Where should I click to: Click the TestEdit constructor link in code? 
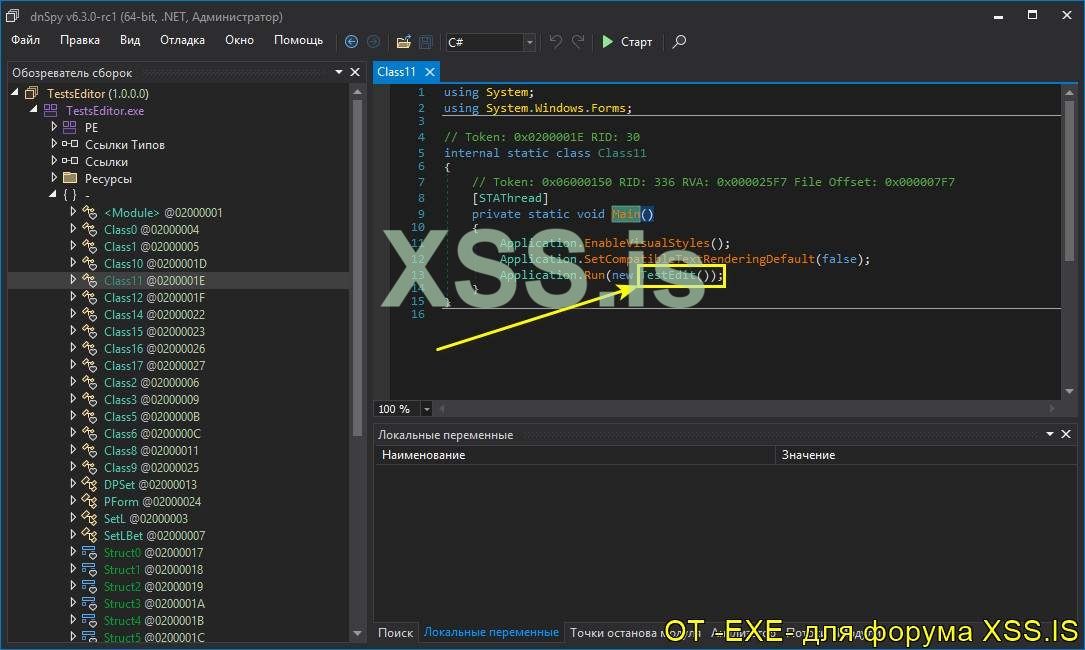click(668, 275)
